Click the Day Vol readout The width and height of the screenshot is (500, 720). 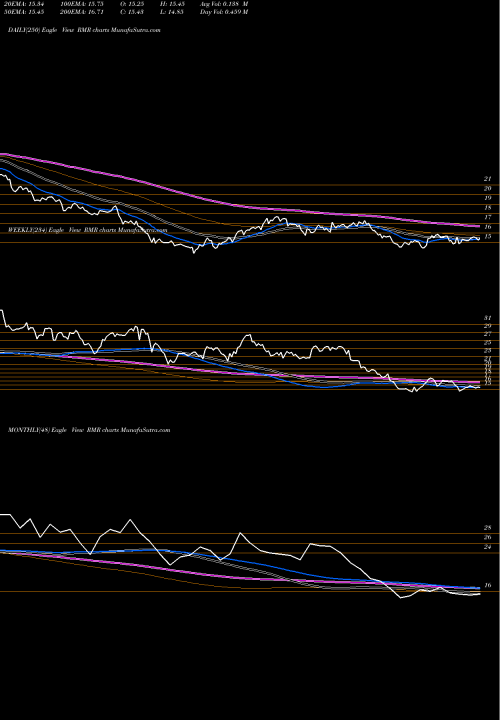click(x=224, y=12)
